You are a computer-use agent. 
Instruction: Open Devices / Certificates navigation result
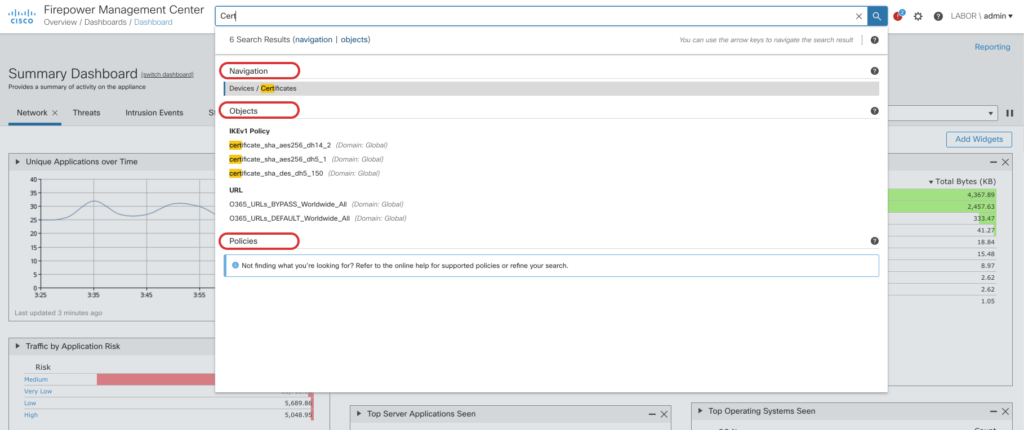(x=551, y=88)
